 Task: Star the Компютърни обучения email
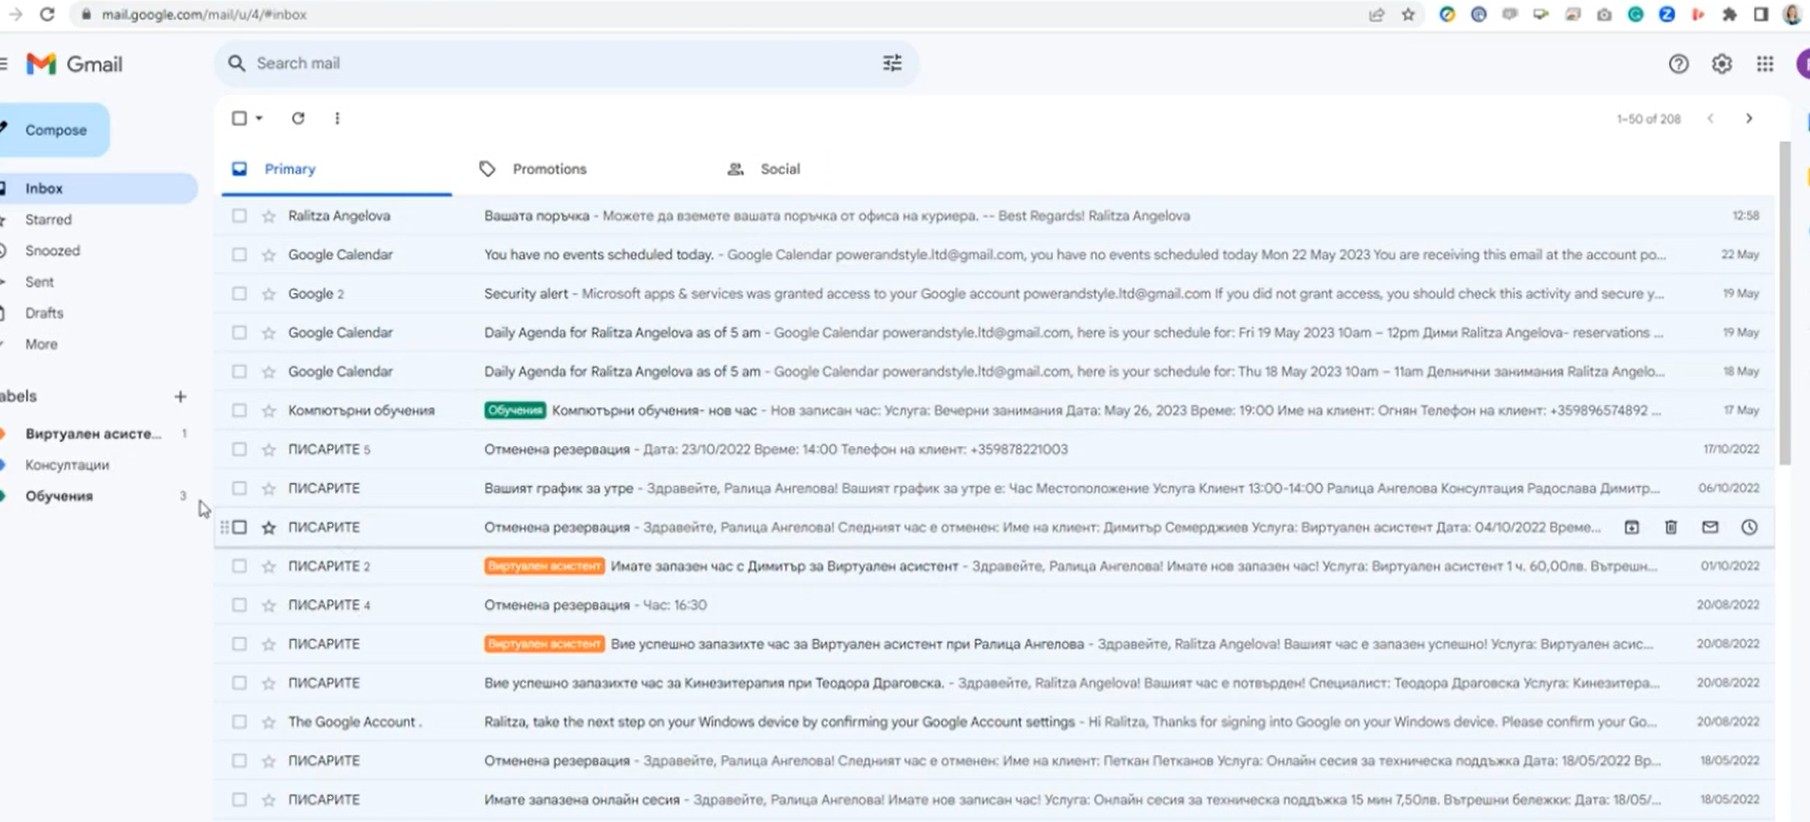(x=268, y=410)
